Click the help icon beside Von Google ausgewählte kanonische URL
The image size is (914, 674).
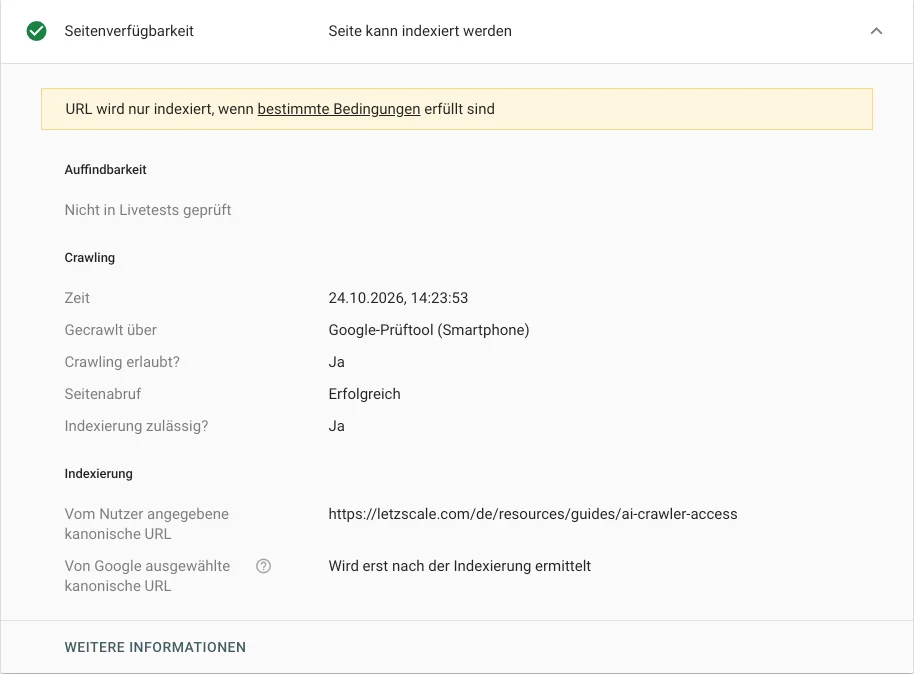coord(263,566)
